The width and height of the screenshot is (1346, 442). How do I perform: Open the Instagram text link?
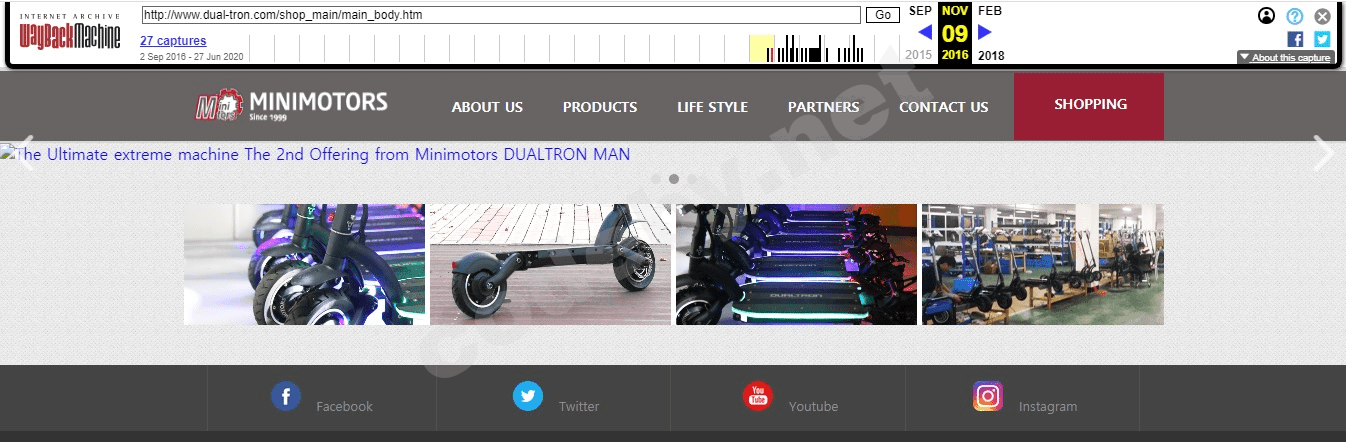[x=1048, y=406]
